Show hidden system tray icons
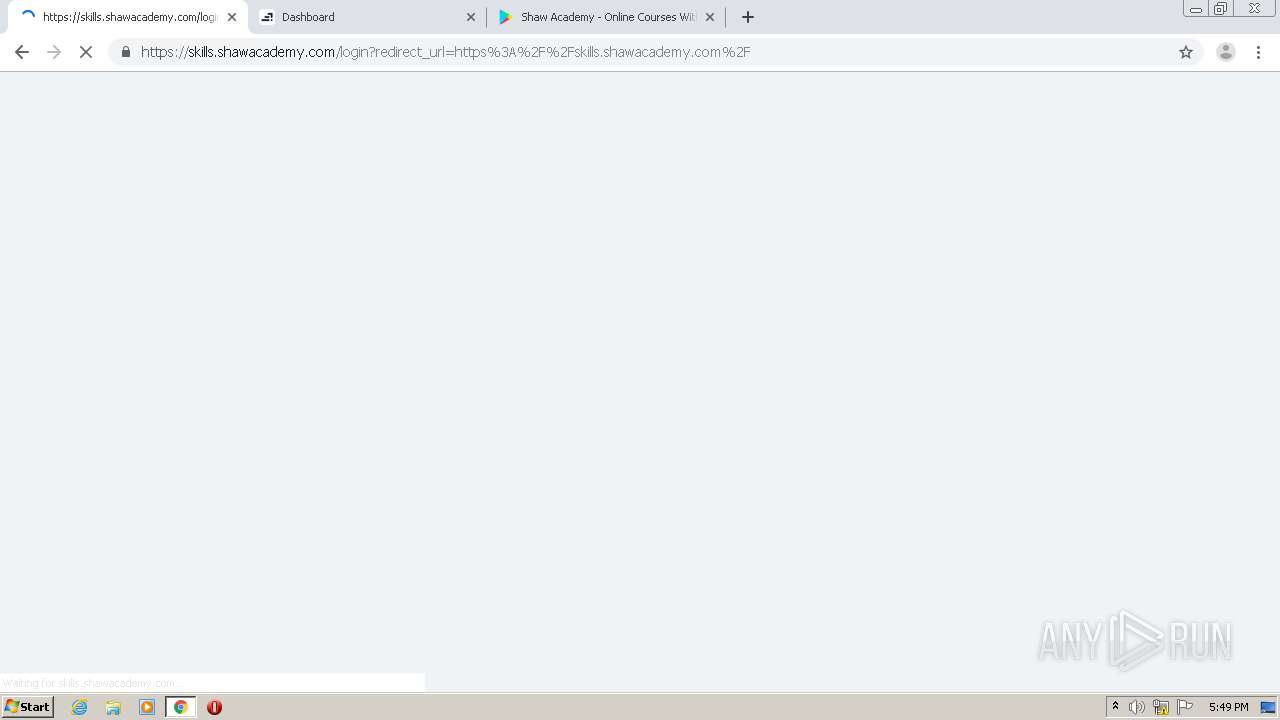This screenshot has width=1280, height=720. pyautogui.click(x=1115, y=707)
